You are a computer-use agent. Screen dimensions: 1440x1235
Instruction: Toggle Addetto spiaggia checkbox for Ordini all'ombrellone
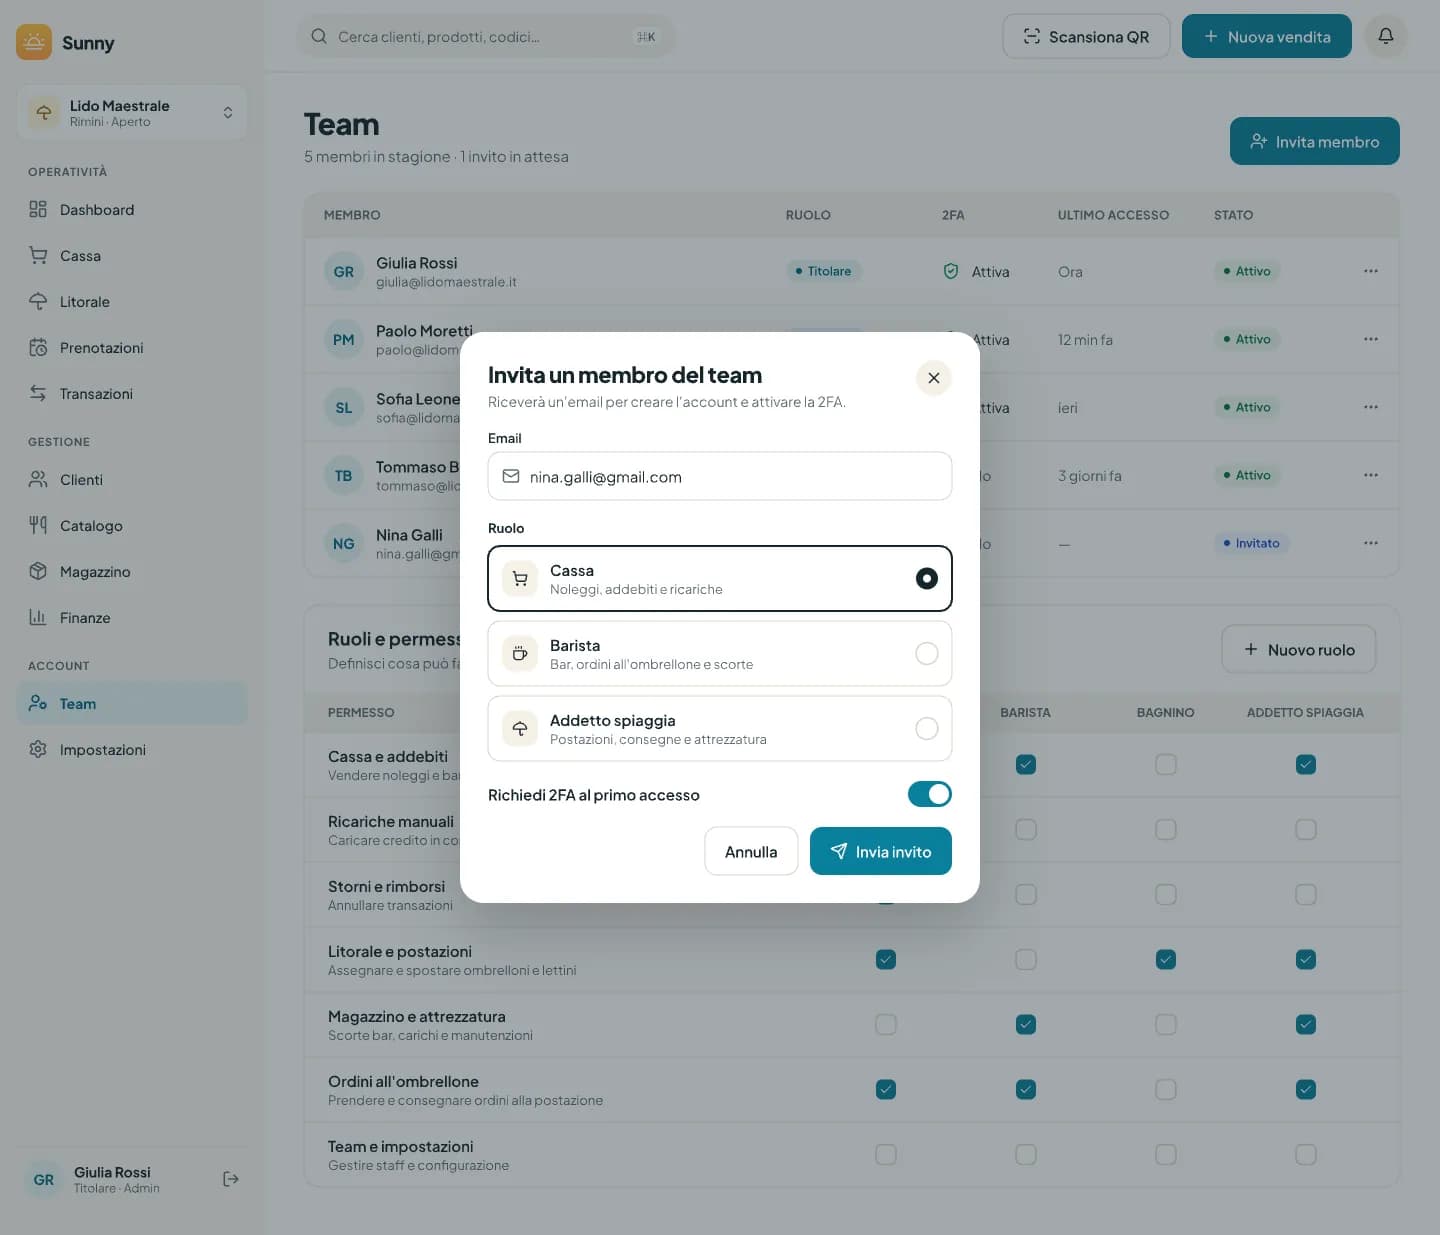(x=1306, y=1089)
